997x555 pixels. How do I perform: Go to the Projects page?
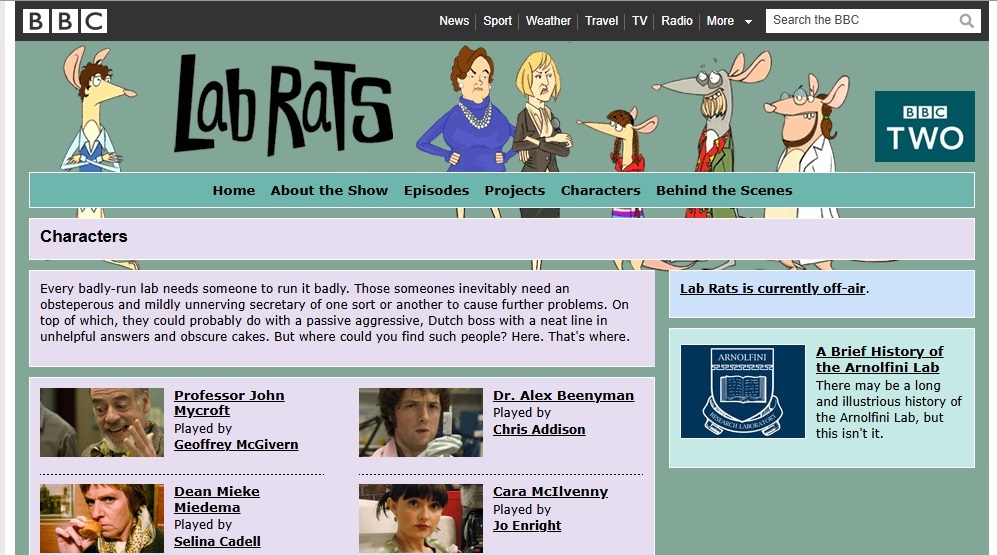coord(515,190)
